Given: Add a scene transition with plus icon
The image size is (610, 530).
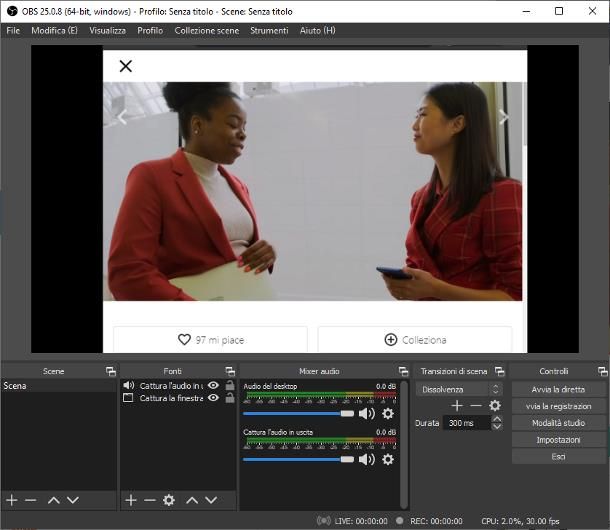Looking at the screenshot, I should [x=457, y=406].
